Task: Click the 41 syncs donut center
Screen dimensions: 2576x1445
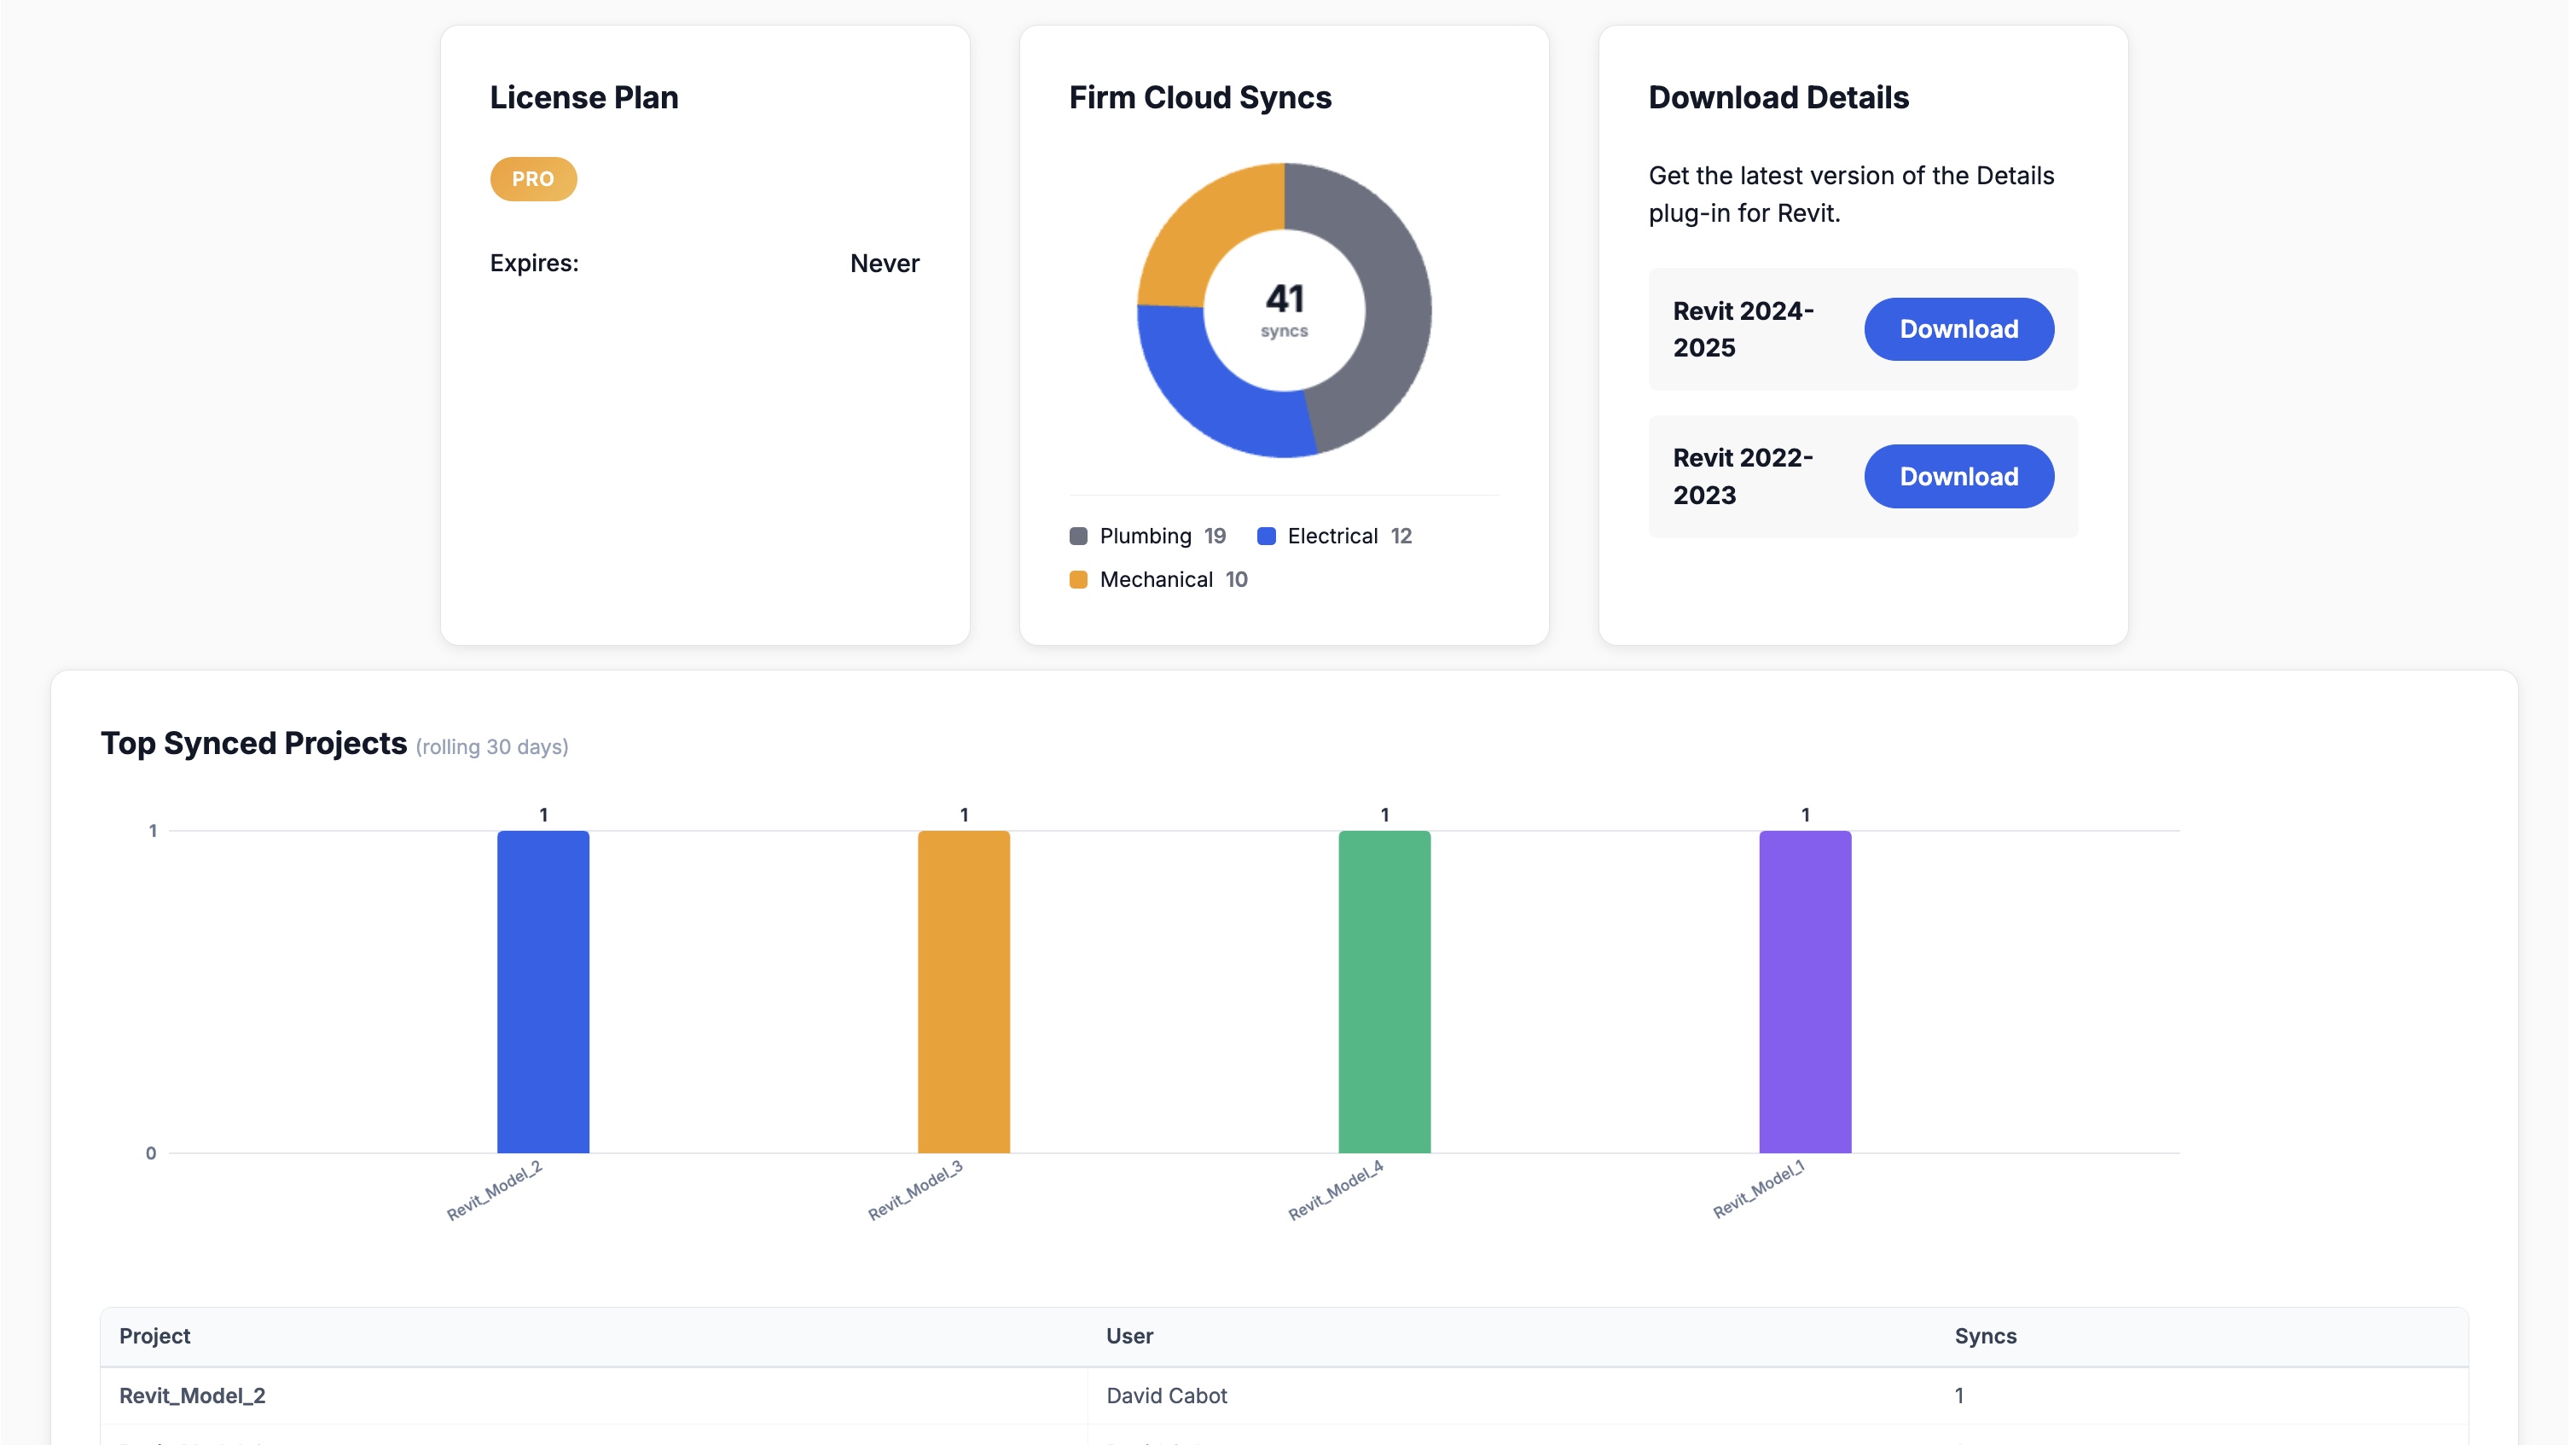Action: click(1285, 310)
